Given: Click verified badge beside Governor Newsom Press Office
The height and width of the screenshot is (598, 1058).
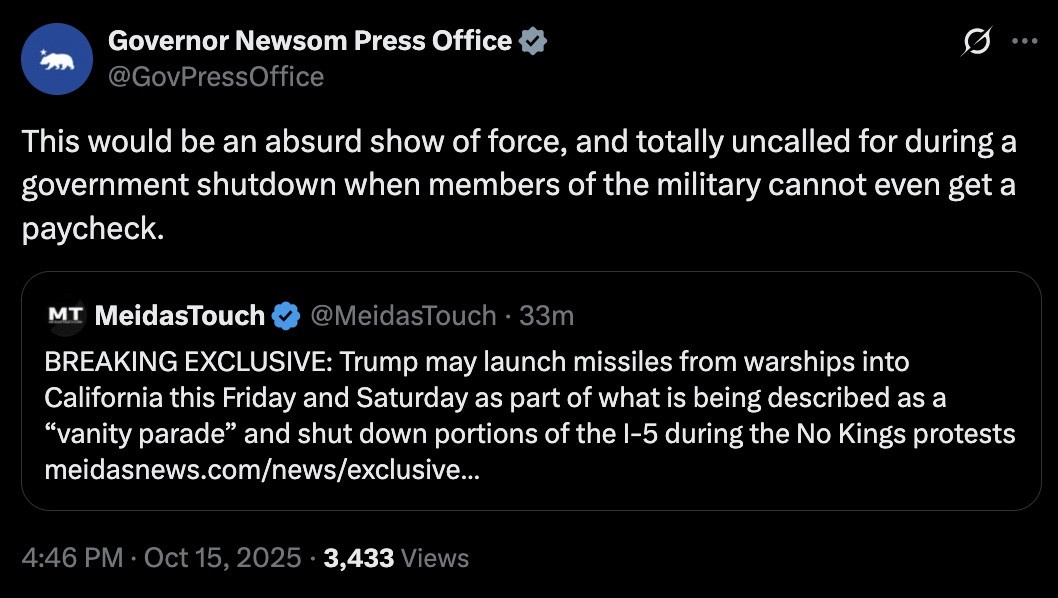Looking at the screenshot, I should (x=534, y=41).
